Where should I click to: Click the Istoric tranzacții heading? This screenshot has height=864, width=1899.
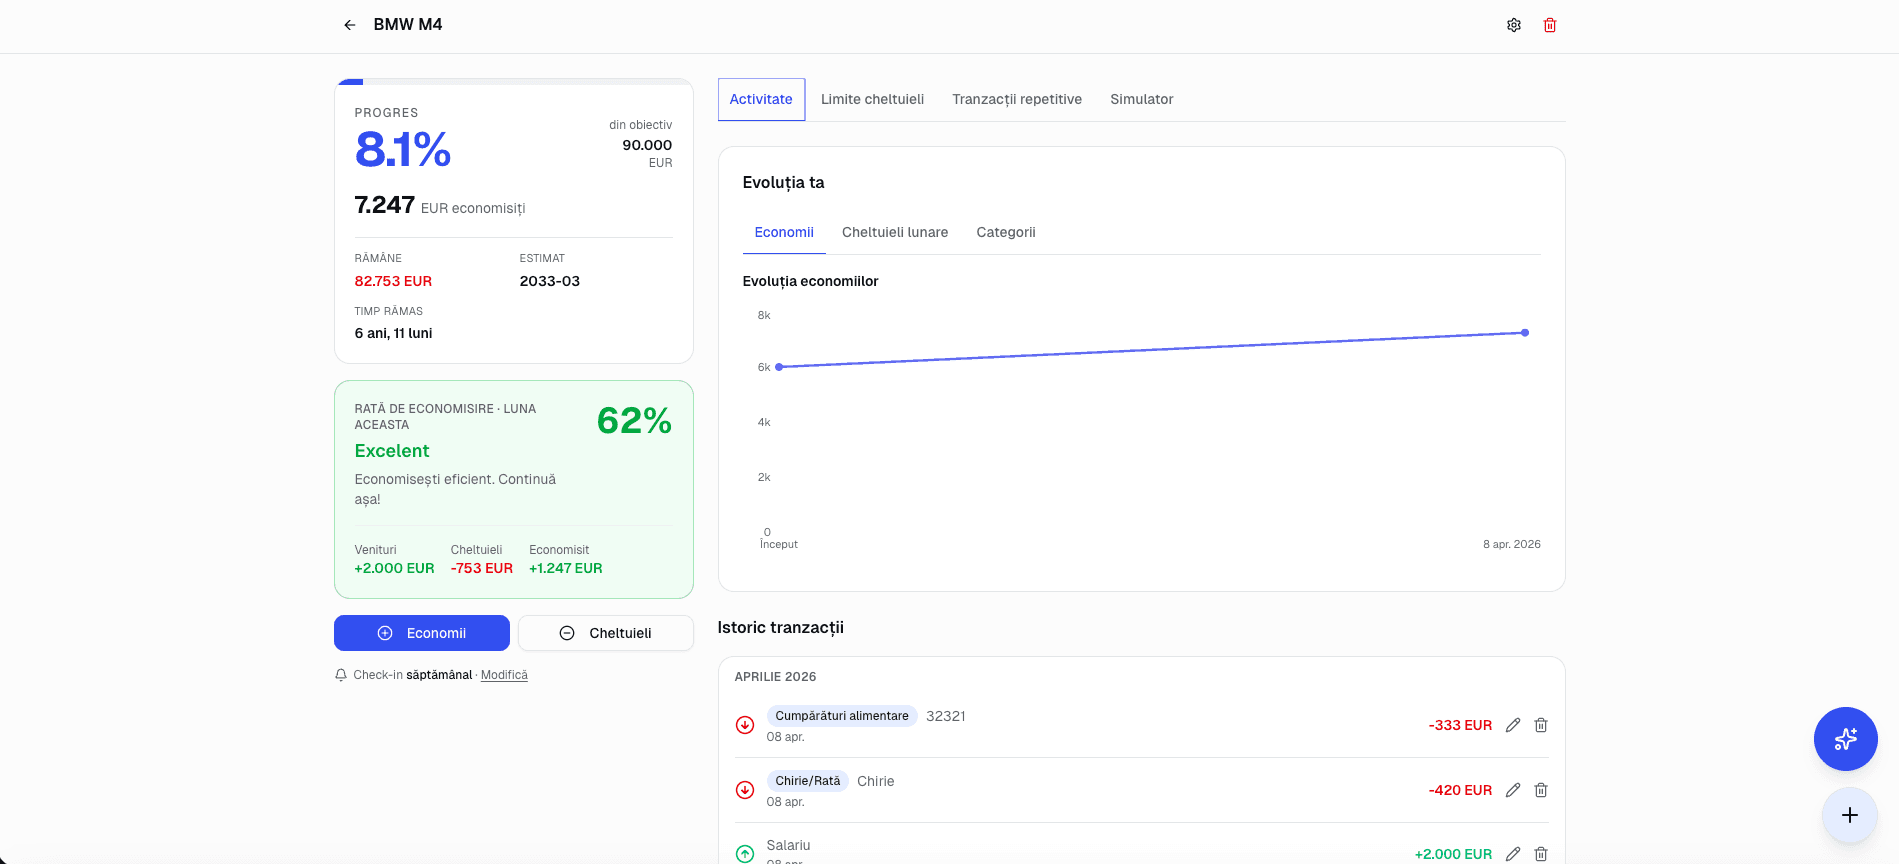tap(781, 627)
